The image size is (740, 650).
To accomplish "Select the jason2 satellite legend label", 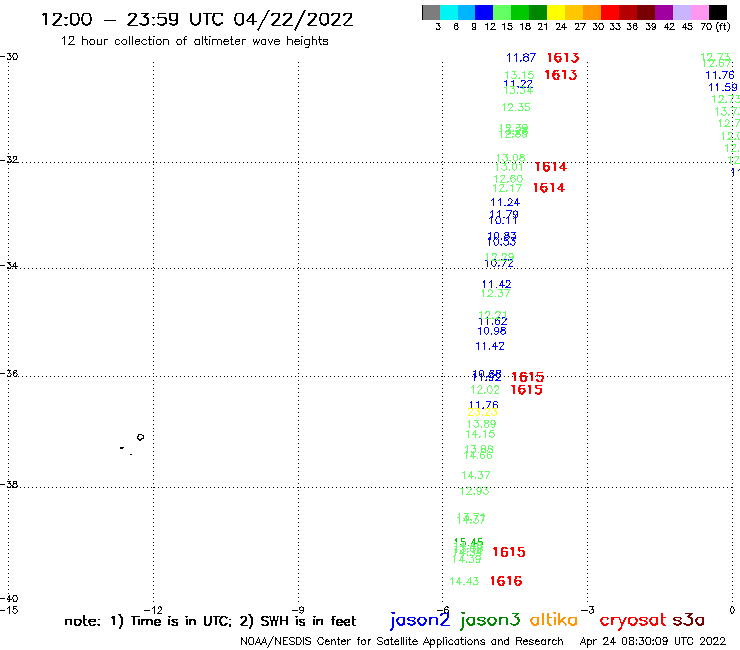I will point(420,620).
